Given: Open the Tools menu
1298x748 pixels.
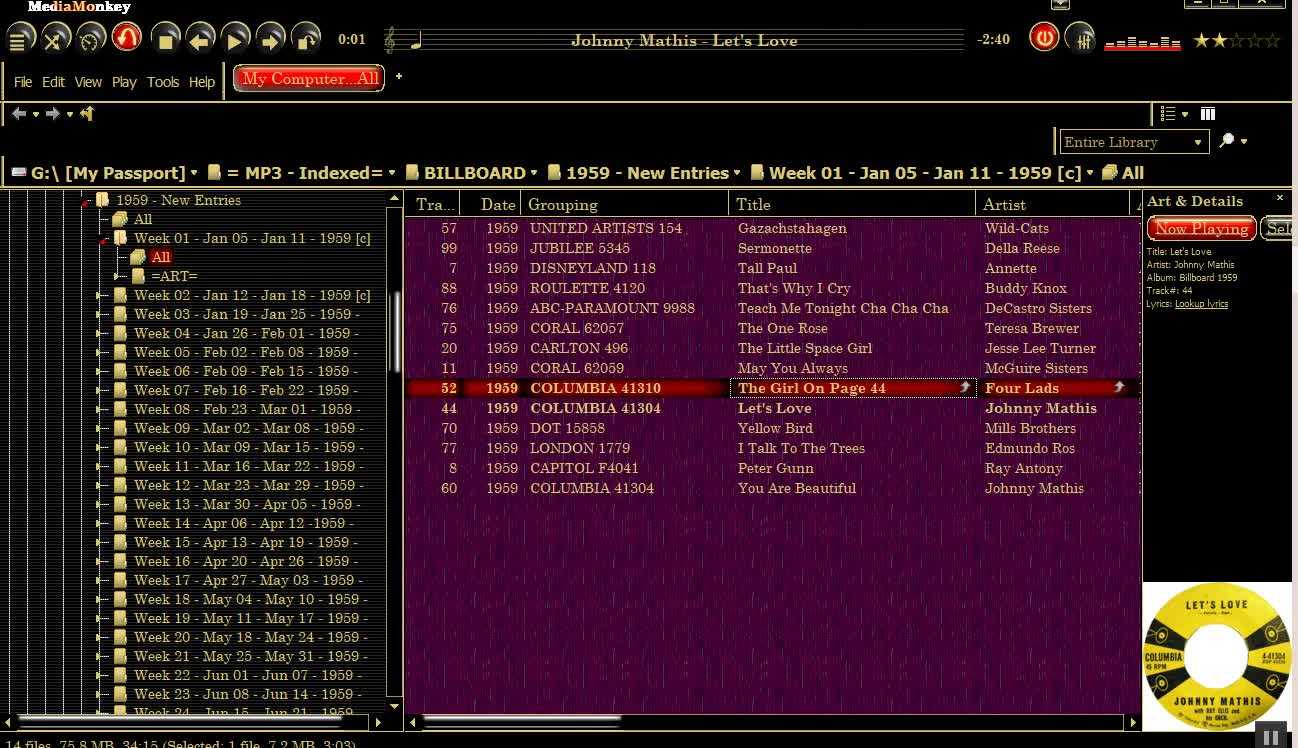Looking at the screenshot, I should pos(163,82).
